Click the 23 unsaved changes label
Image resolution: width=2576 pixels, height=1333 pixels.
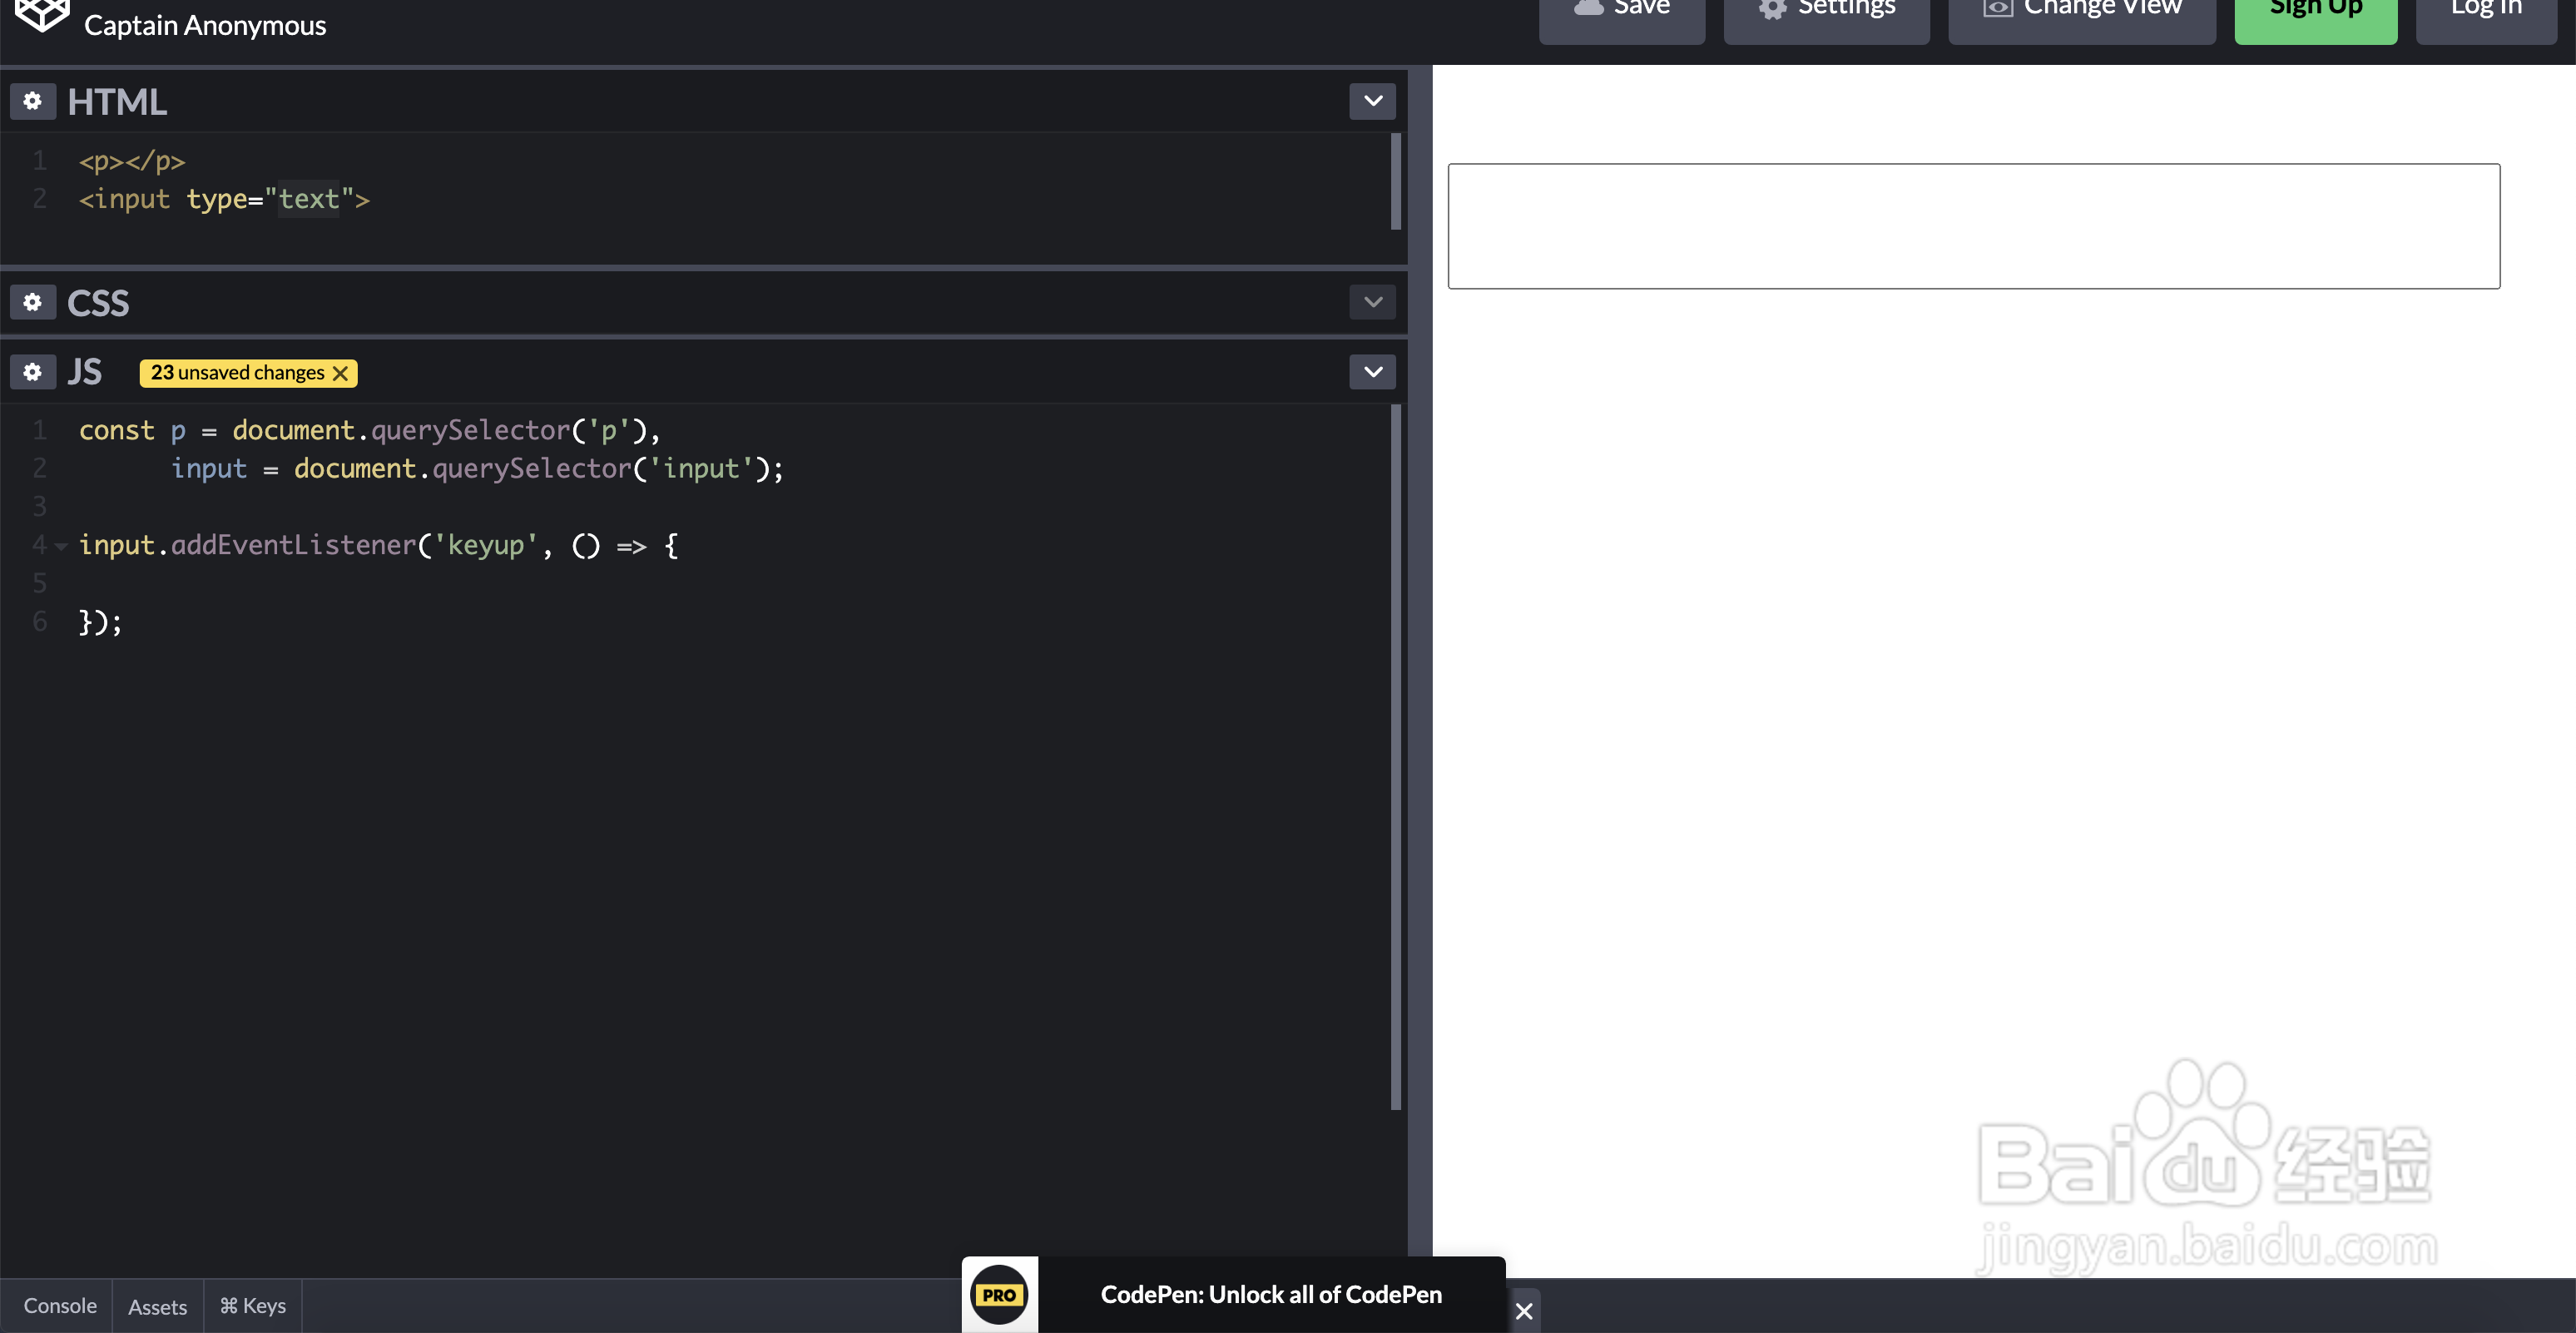(237, 373)
